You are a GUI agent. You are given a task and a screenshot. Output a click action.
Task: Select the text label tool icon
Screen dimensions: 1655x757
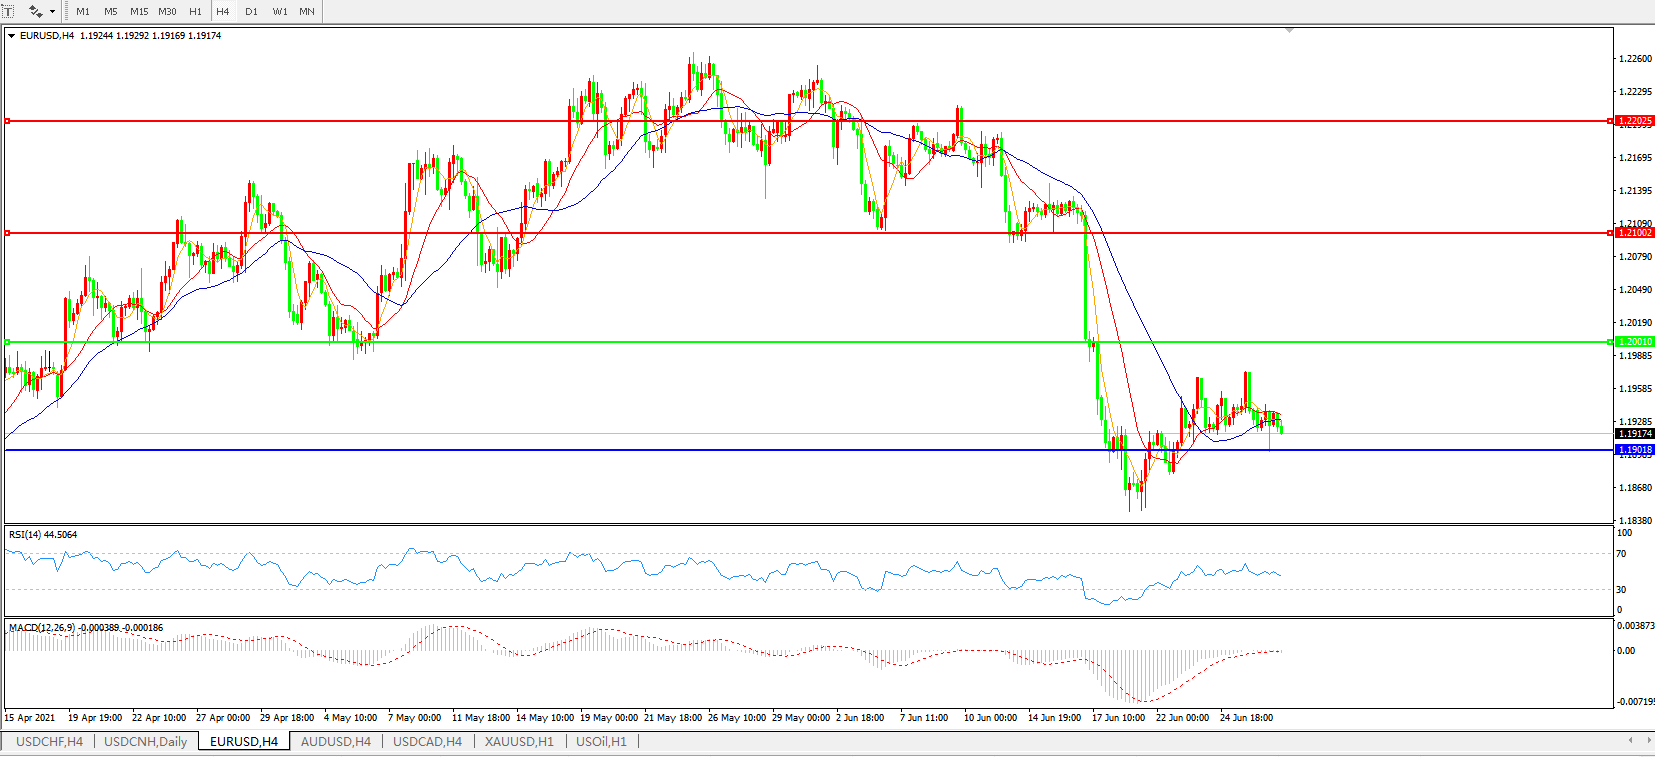pos(9,11)
